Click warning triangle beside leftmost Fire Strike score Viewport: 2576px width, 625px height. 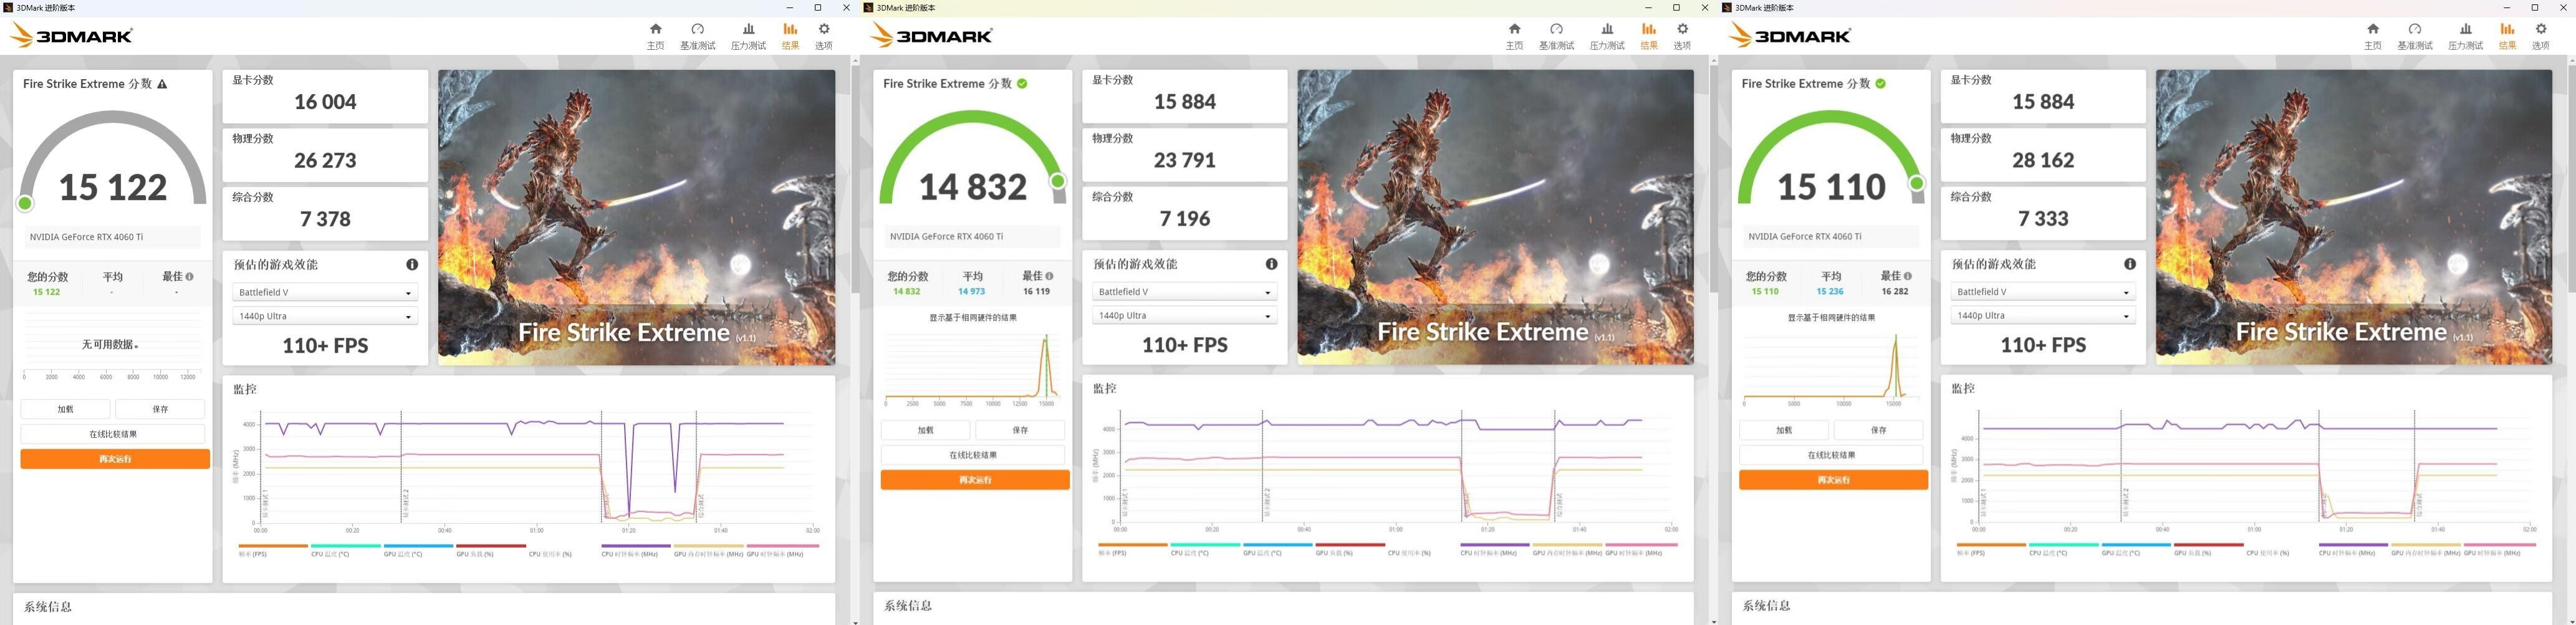click(163, 85)
